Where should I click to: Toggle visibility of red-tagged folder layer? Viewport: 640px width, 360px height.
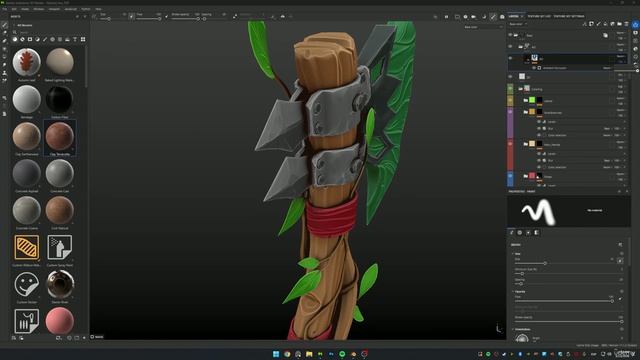[x=510, y=144]
